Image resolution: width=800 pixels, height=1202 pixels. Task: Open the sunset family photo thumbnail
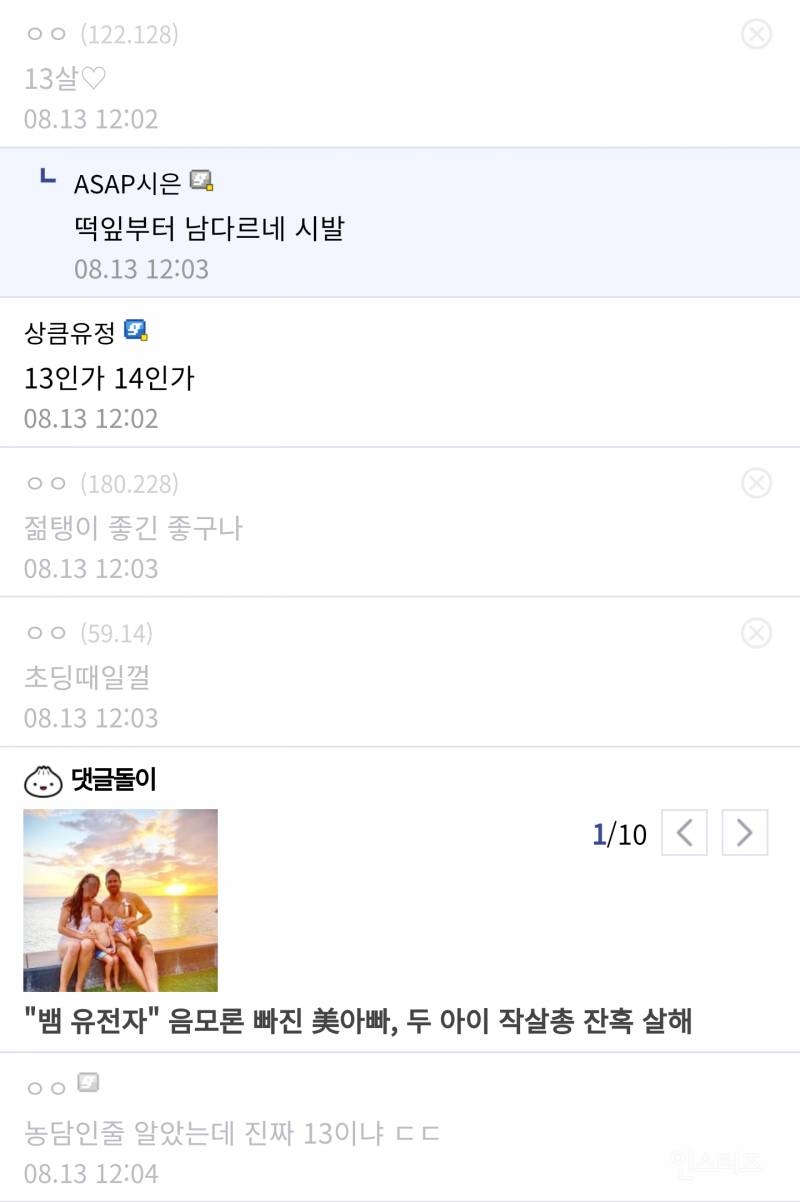[x=120, y=900]
